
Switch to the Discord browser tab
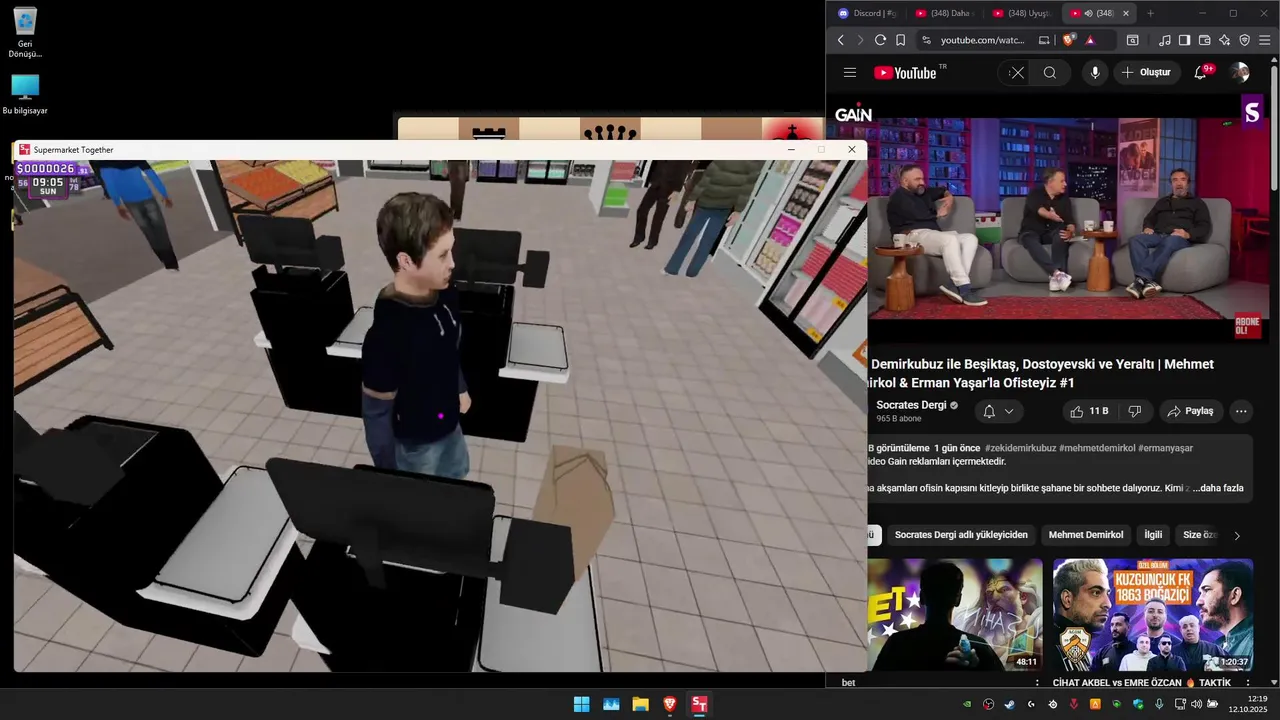(867, 13)
